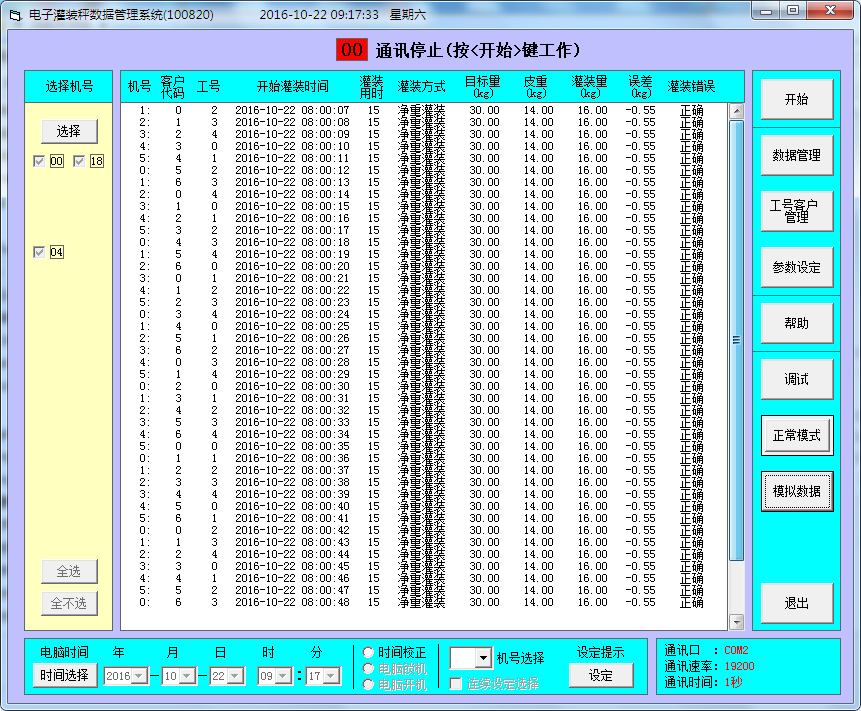This screenshot has width=861, height=711.
Task: Click the red 00 status indicator
Action: 352,50
